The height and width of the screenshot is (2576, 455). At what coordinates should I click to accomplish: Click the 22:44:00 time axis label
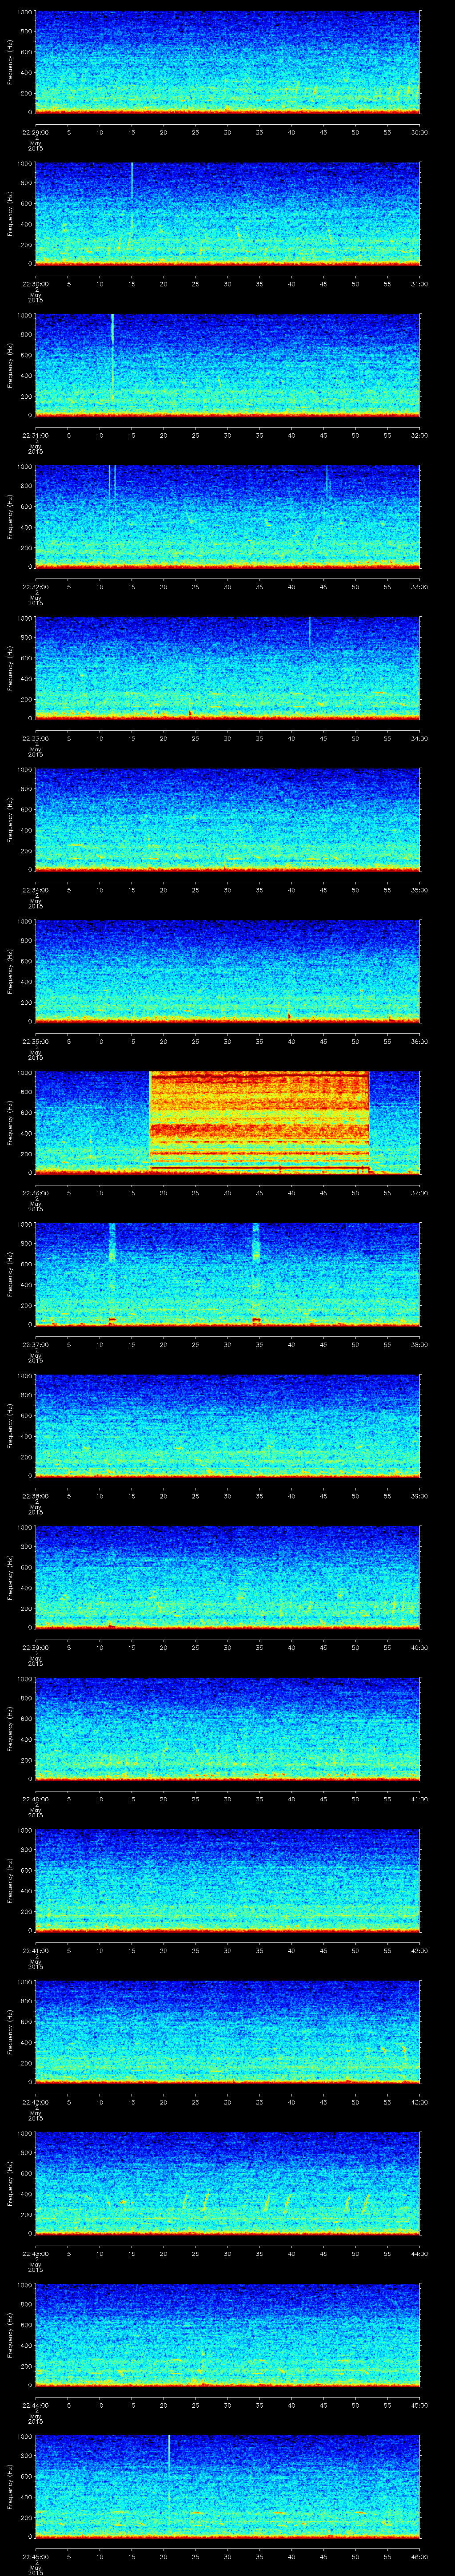(x=35, y=2405)
